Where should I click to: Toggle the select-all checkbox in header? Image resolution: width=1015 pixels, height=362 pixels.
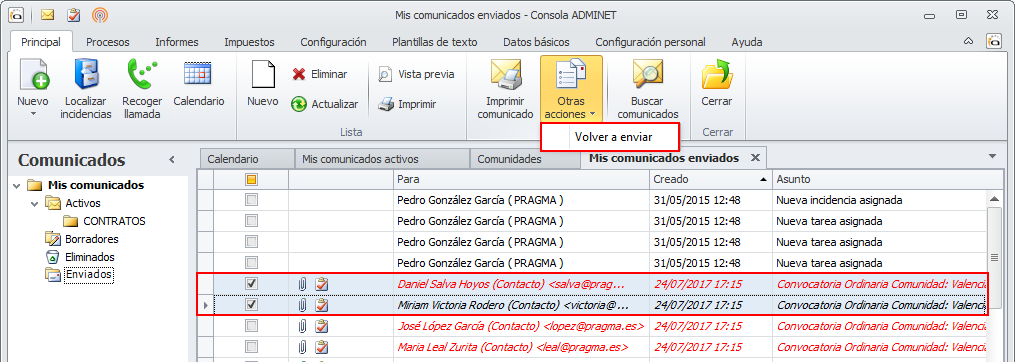(x=251, y=179)
